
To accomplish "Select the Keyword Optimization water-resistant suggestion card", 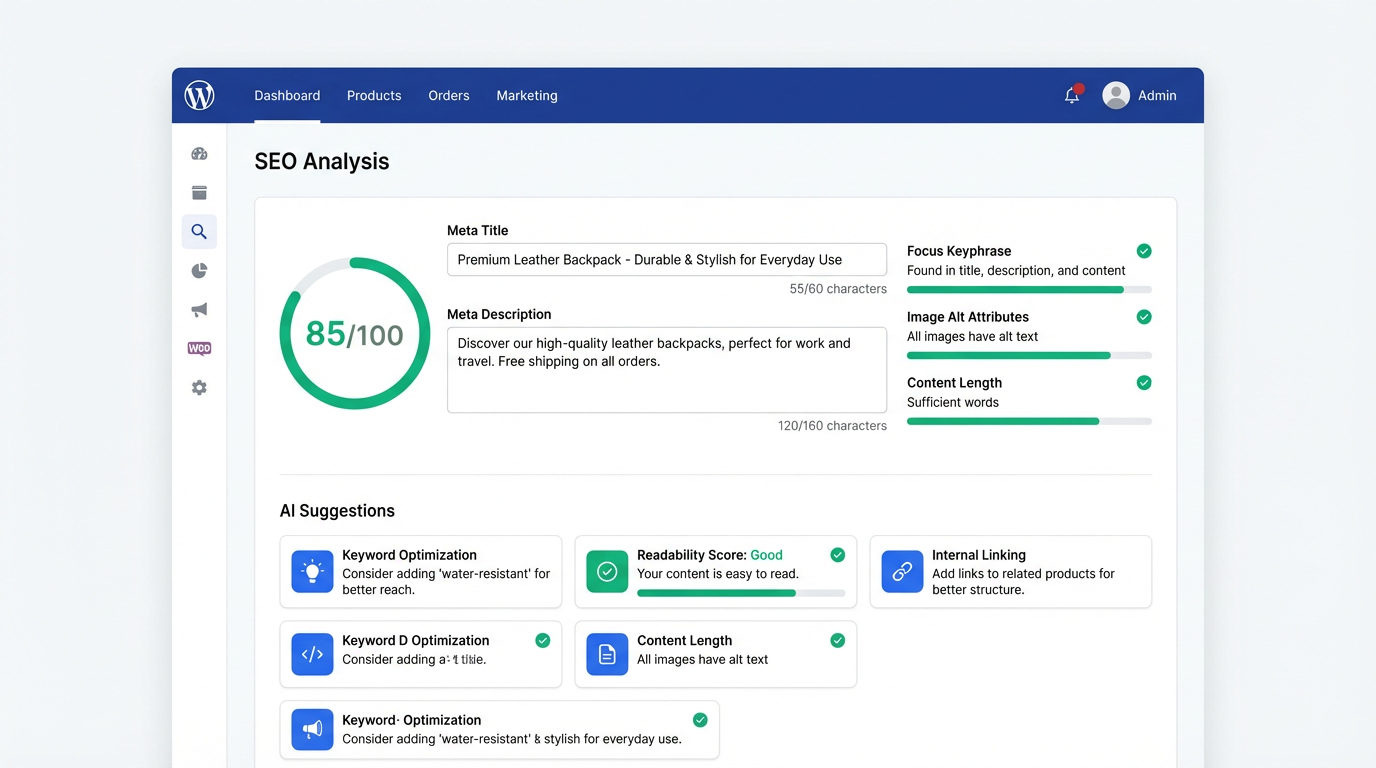I will (x=420, y=572).
